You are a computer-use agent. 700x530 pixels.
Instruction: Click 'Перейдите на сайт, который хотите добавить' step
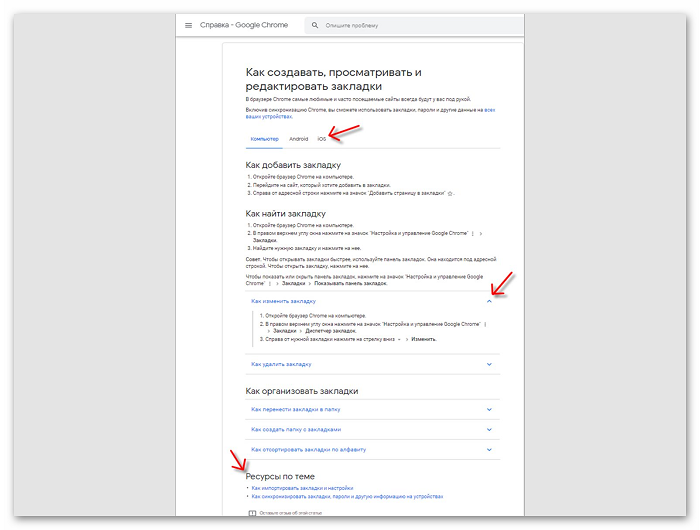(x=321, y=185)
